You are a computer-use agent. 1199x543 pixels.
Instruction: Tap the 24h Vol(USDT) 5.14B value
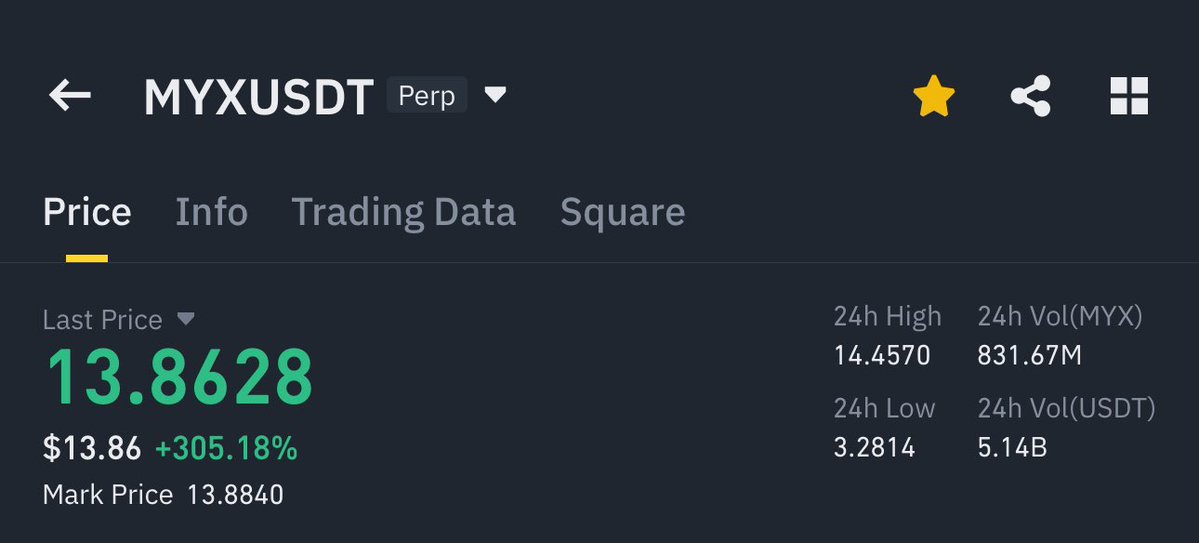click(1012, 447)
